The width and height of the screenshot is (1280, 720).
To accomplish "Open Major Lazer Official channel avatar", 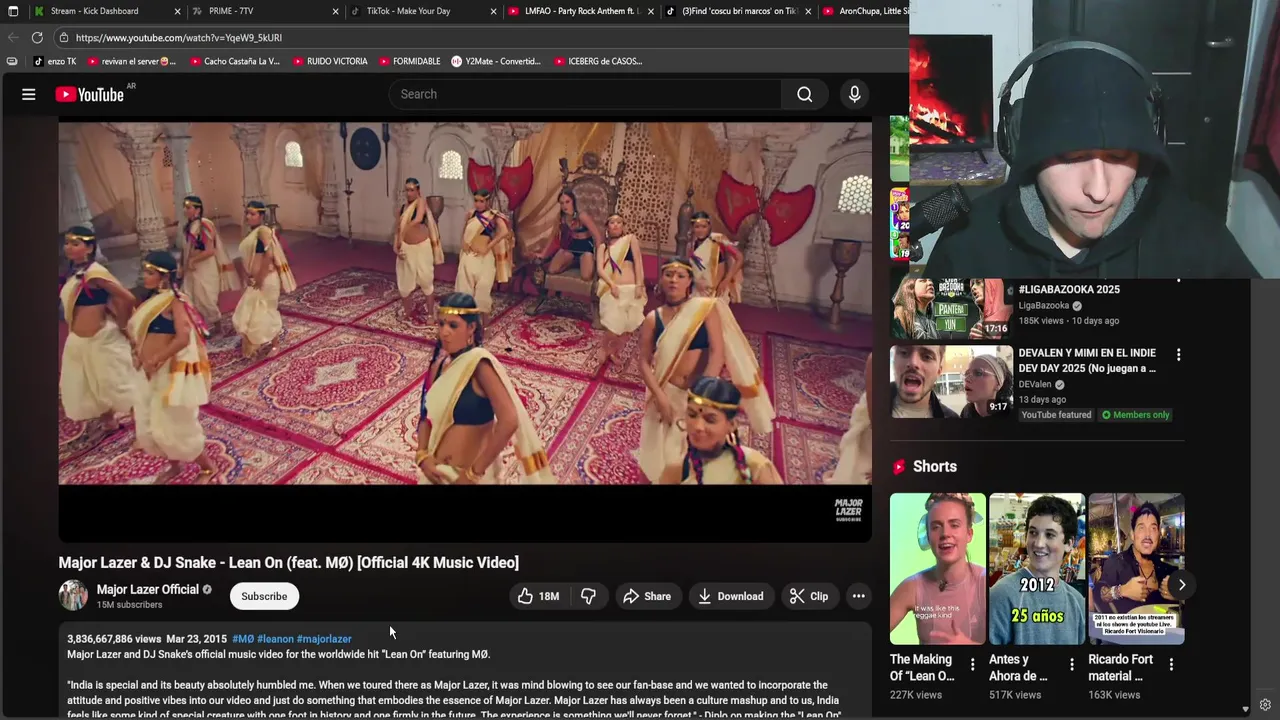I will 73,595.
